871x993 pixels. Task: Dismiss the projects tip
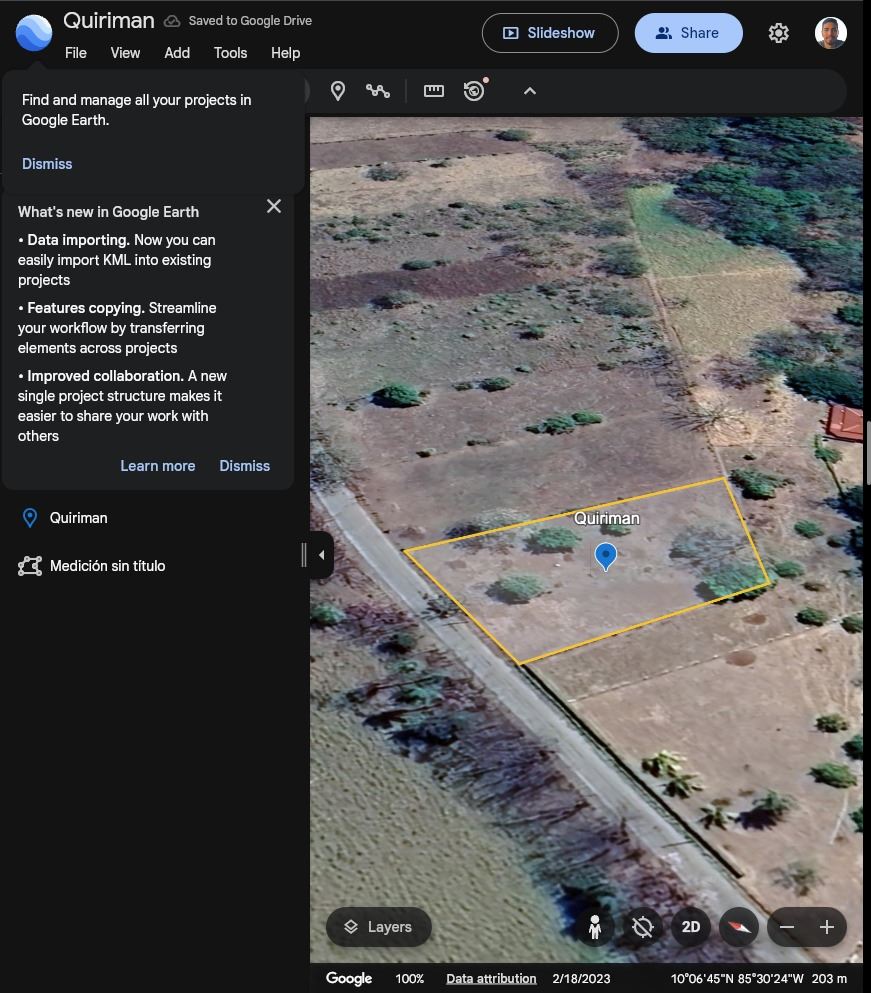[47, 164]
